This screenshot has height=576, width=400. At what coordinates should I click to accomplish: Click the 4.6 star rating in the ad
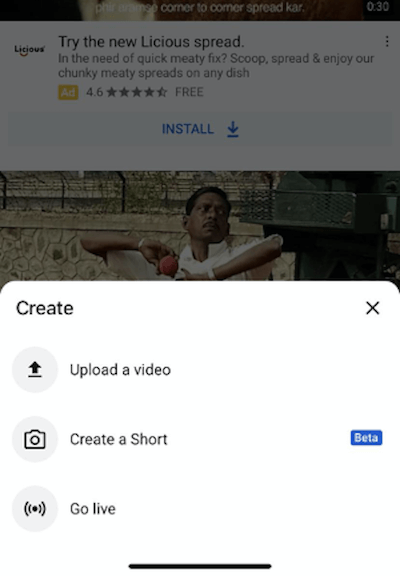tap(126, 92)
